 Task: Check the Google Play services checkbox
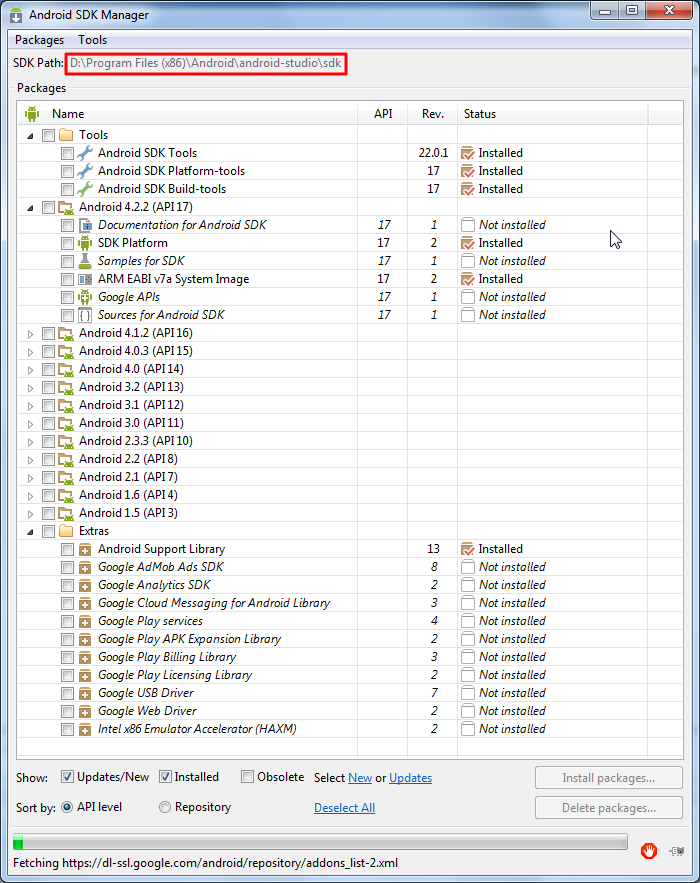tap(68, 622)
